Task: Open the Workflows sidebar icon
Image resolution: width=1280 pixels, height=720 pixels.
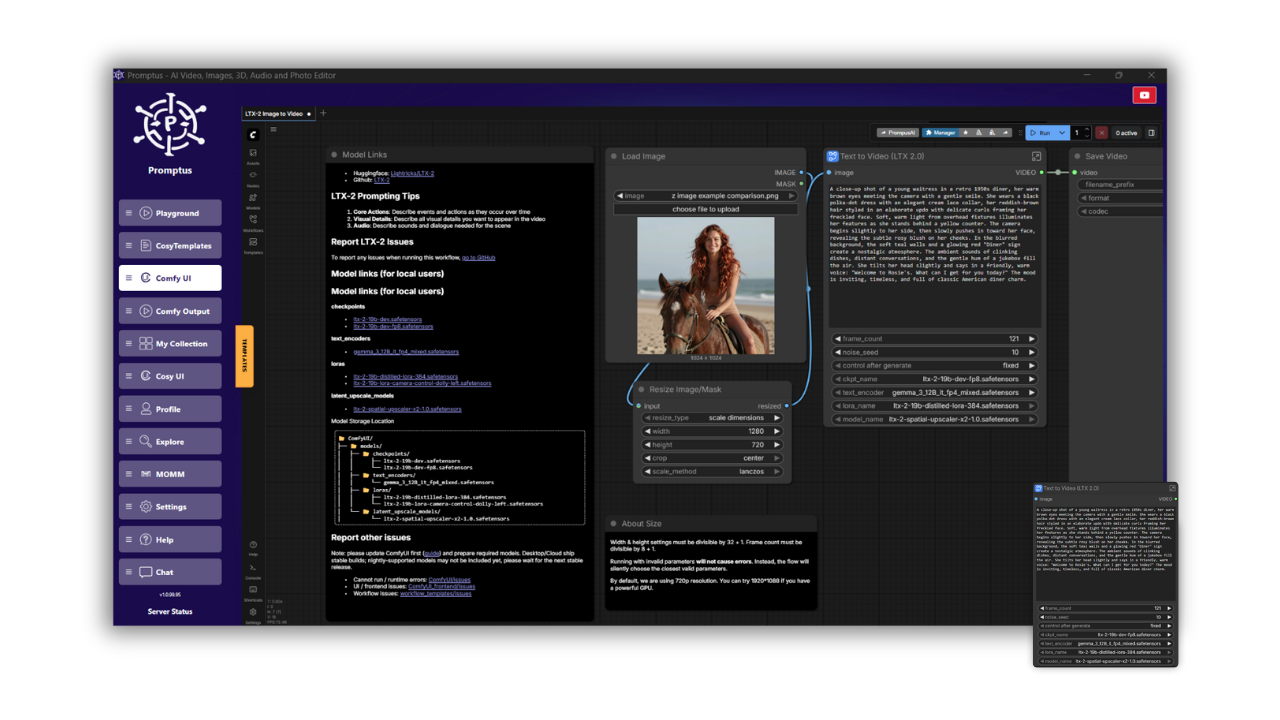Action: point(253,221)
